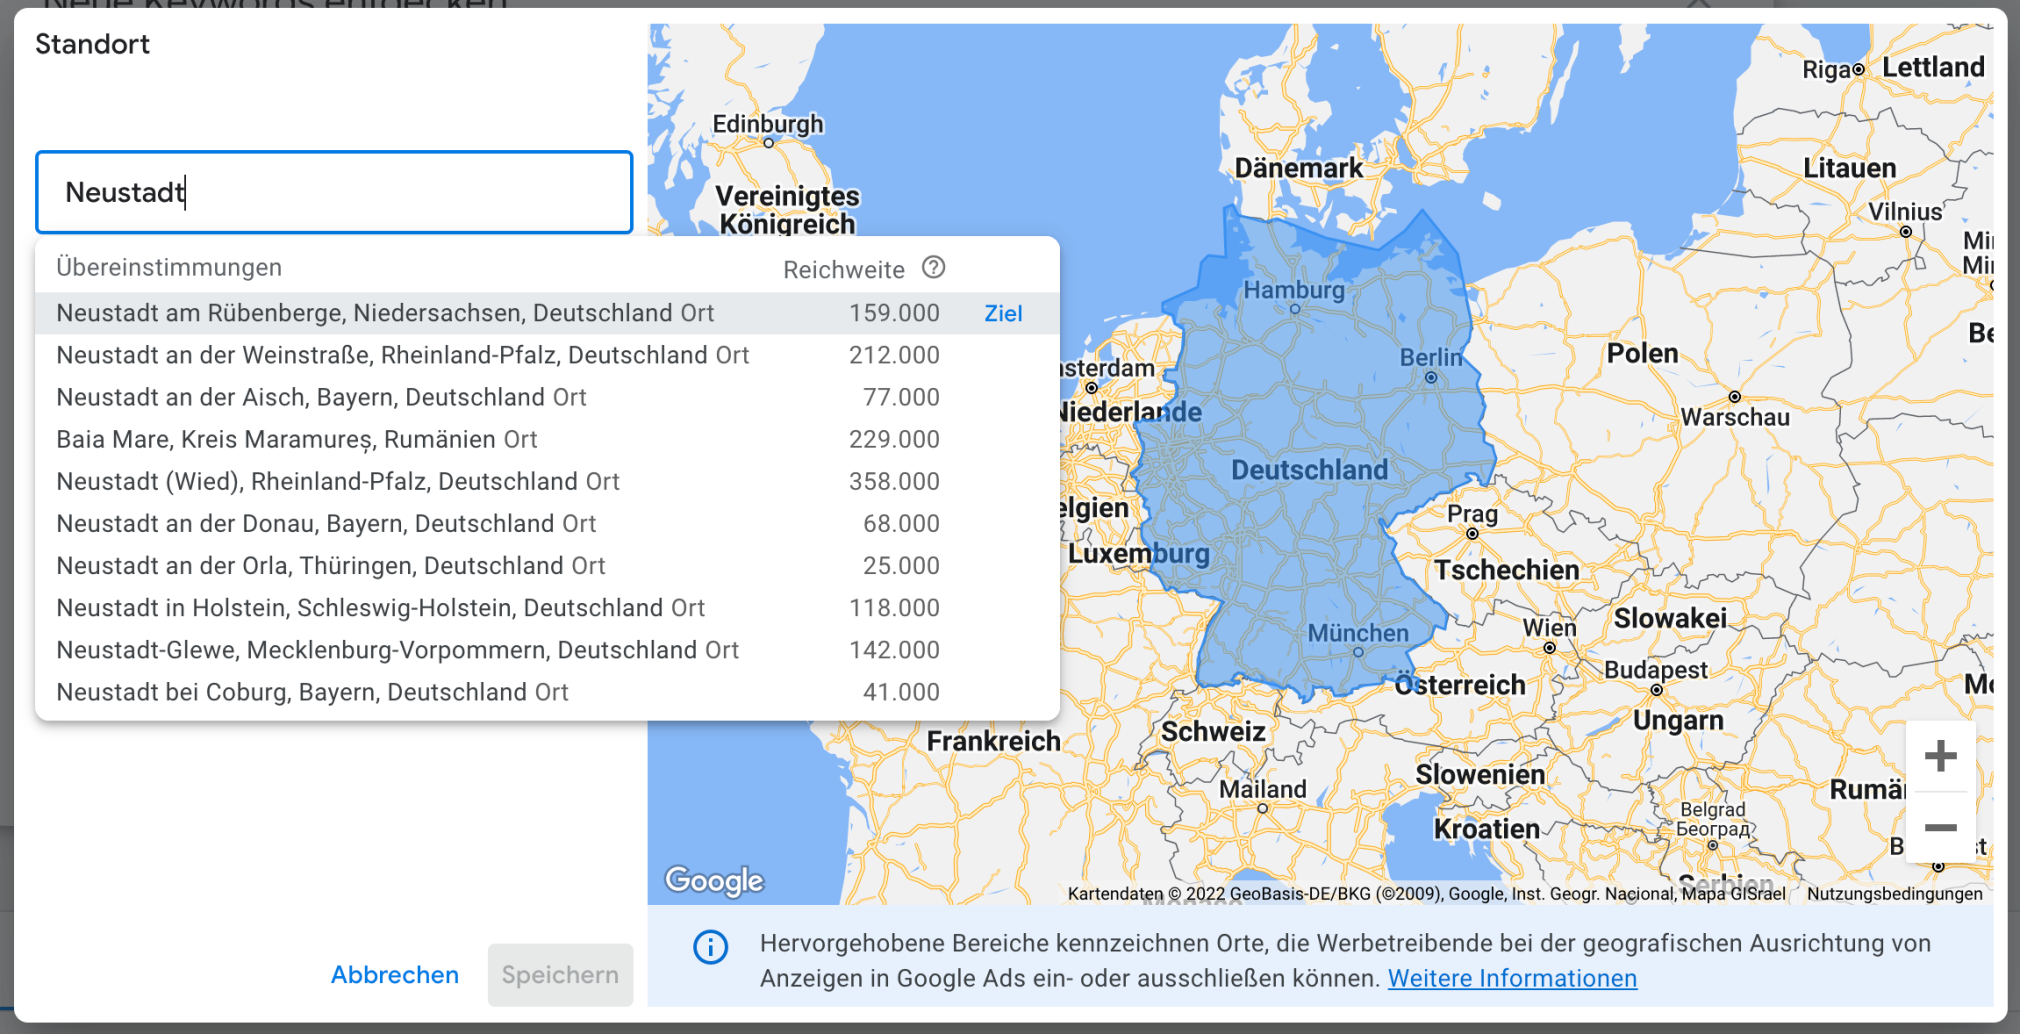Click Abbrechen to cancel
The image size is (2020, 1034).
point(395,975)
